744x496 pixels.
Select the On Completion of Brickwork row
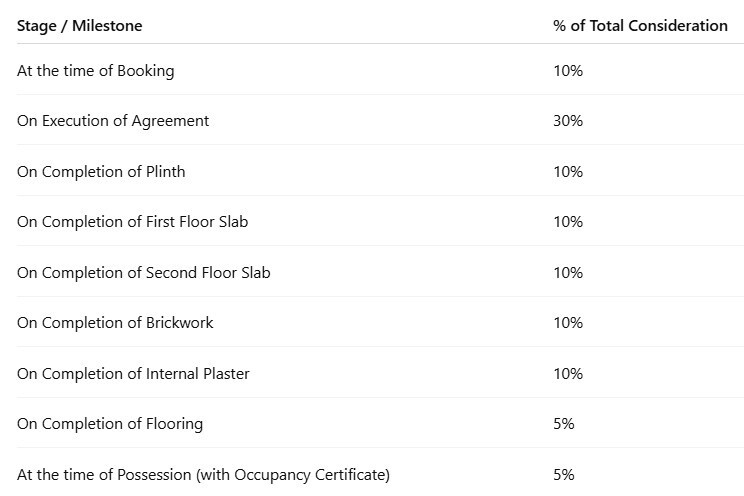380,323
